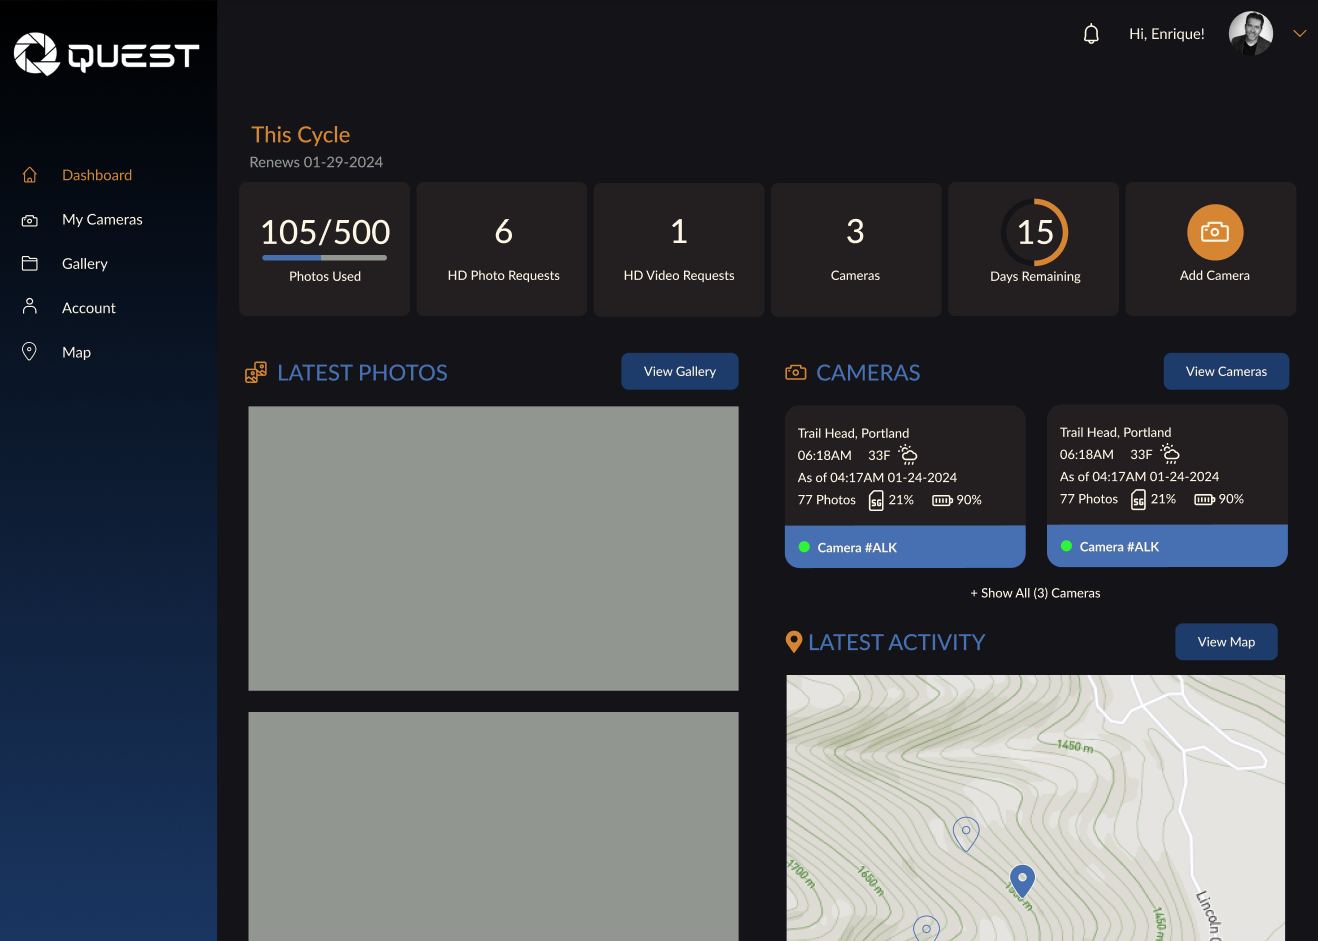Click the home icon beside Dashboard
This screenshot has width=1318, height=941.
(30, 175)
